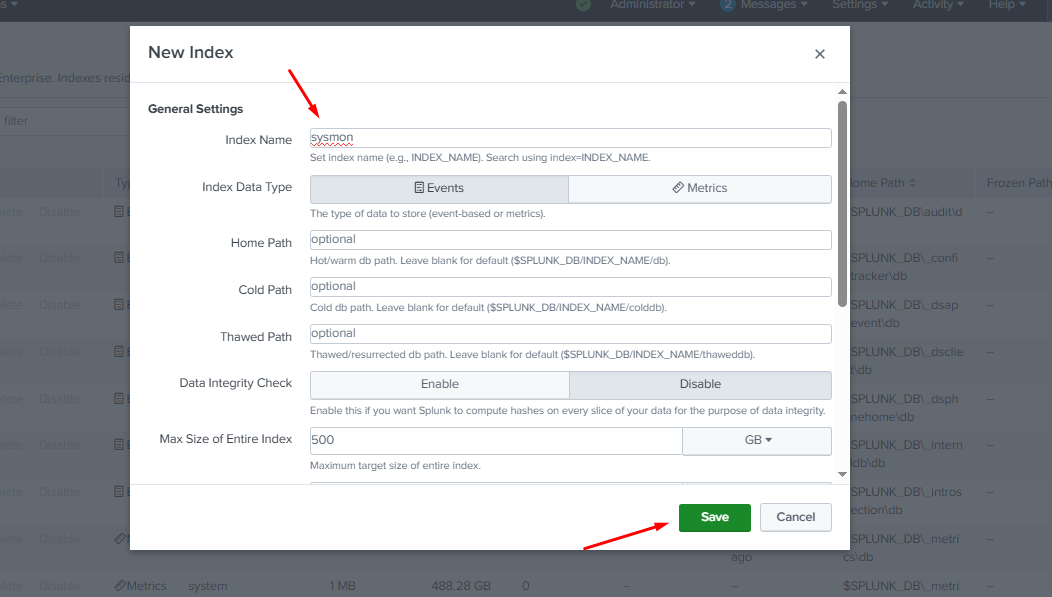Viewport: 1052px width, 597px height.
Task: Click the Events icon in data type button
Action: (x=419, y=188)
